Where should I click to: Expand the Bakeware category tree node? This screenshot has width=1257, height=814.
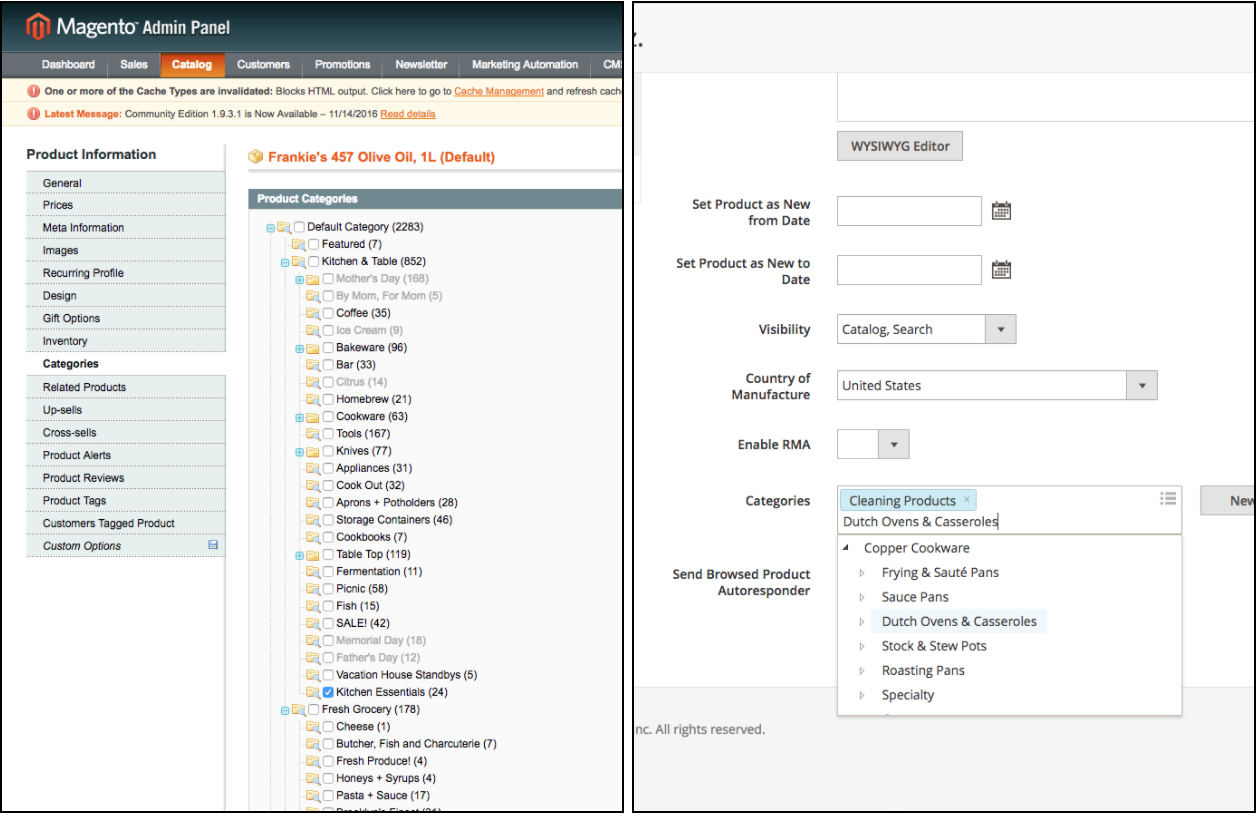pos(300,348)
